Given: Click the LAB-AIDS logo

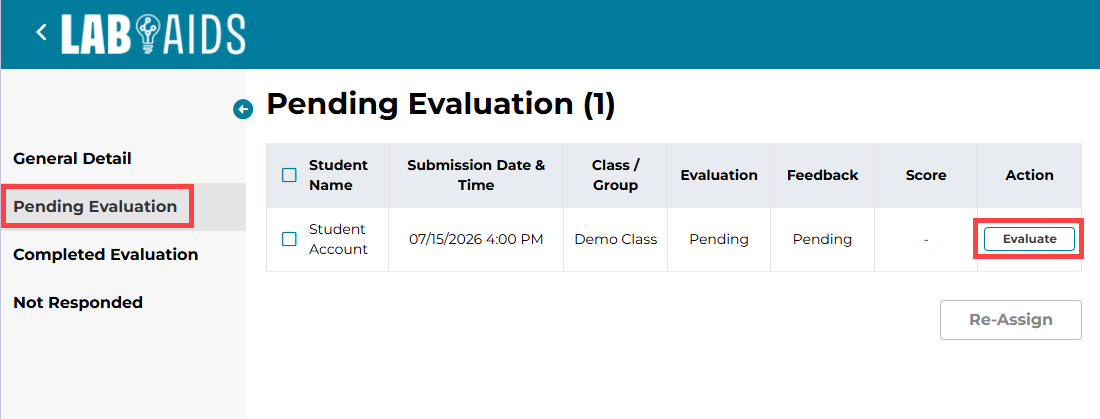Looking at the screenshot, I should [153, 34].
